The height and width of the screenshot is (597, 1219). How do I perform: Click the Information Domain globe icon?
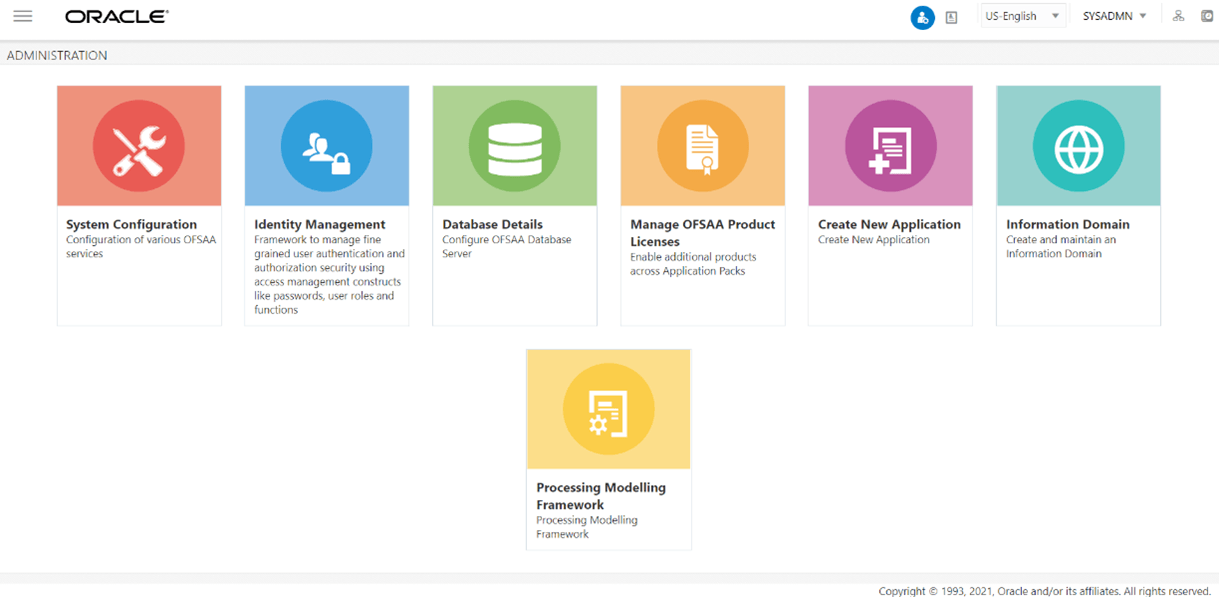pos(1078,145)
